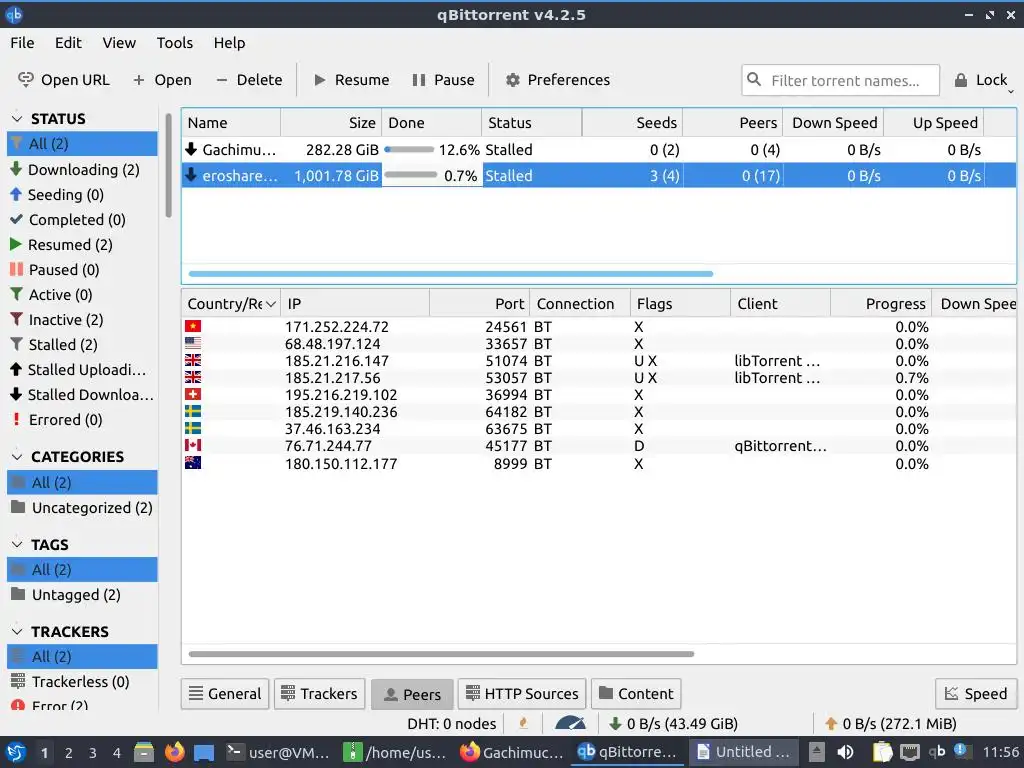Select the Gachimu… torrent row

(598, 150)
